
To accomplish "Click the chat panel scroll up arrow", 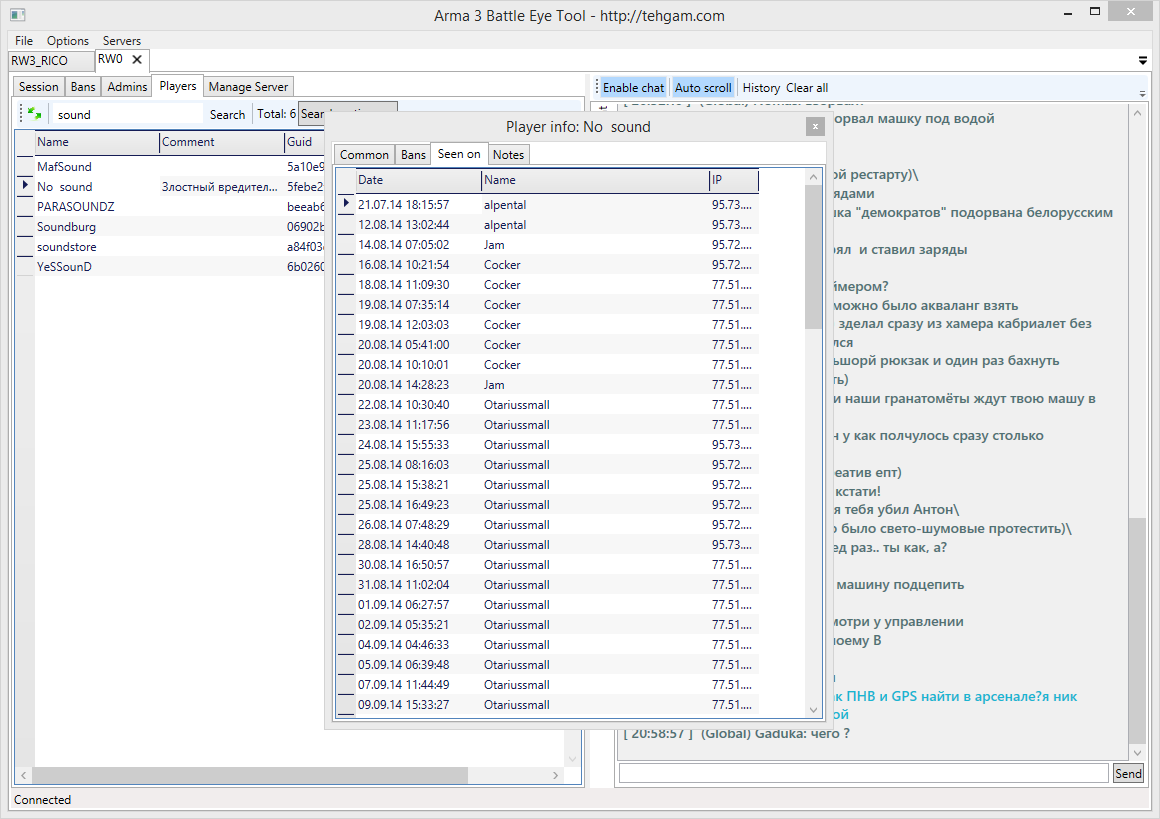I will point(1137,112).
